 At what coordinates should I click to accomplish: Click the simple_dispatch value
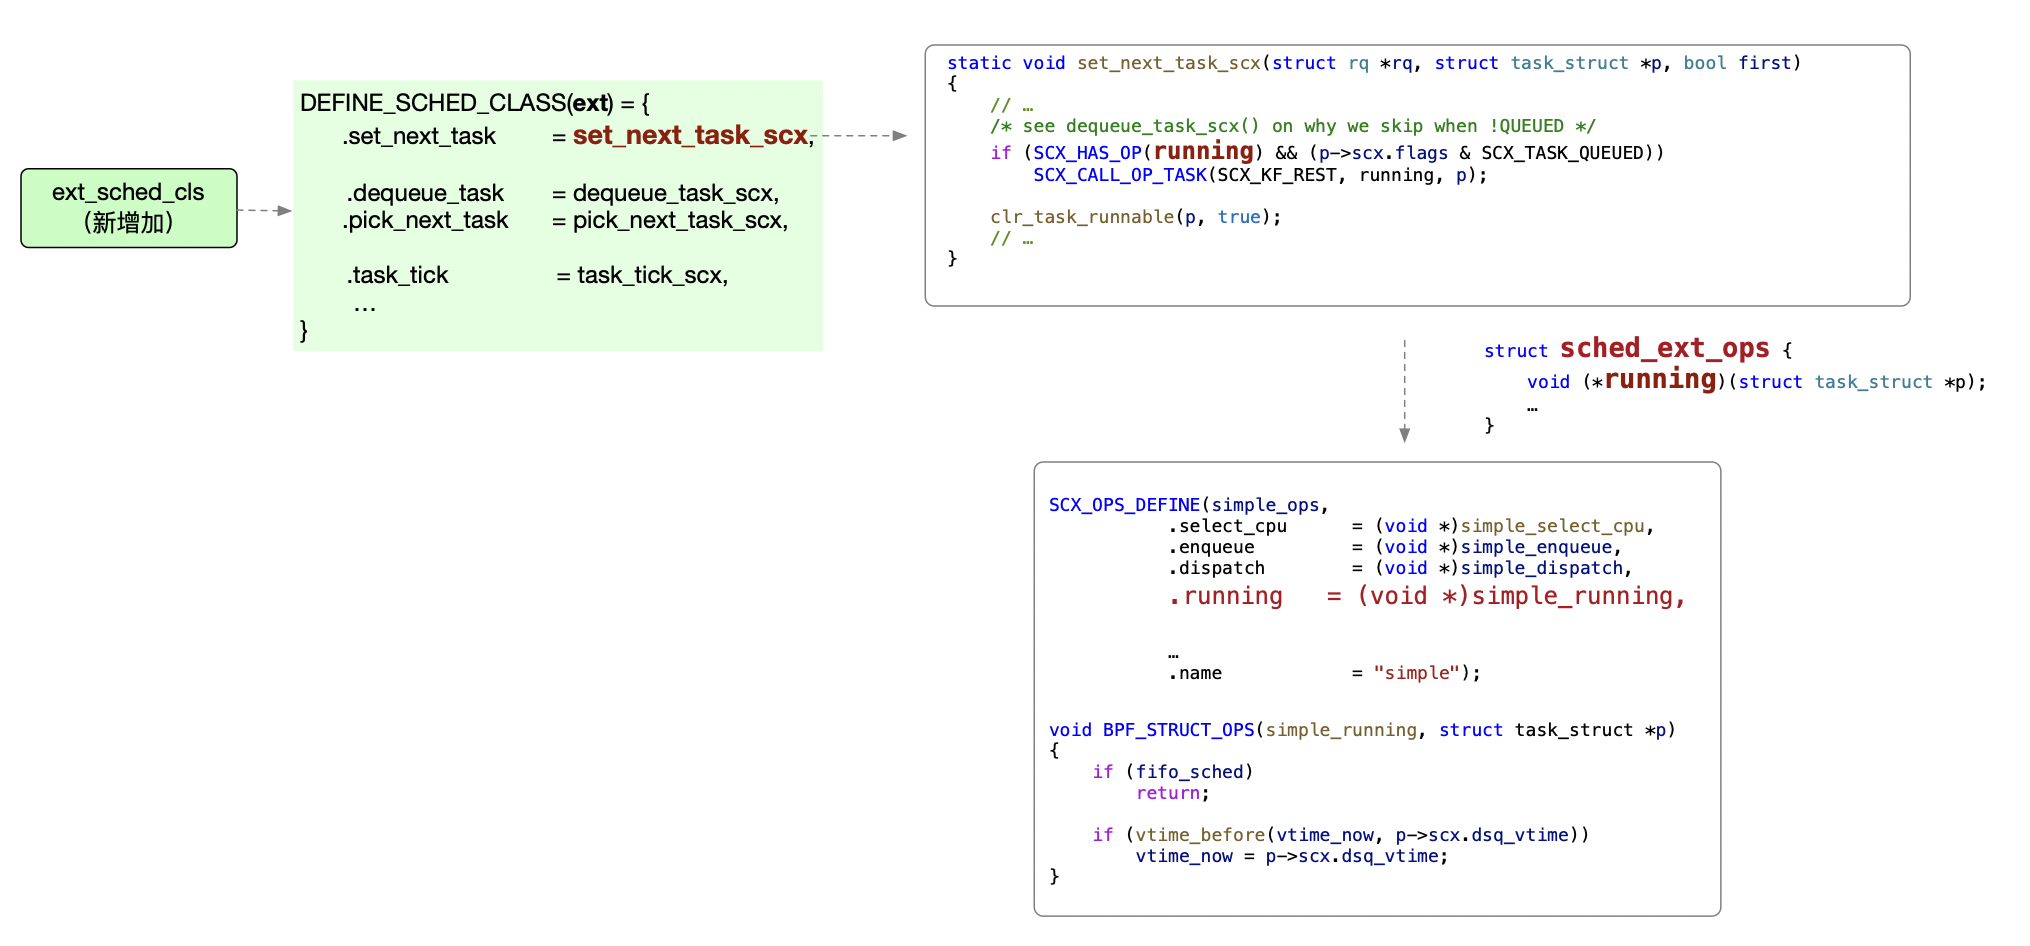pyautogui.click(x=1542, y=568)
